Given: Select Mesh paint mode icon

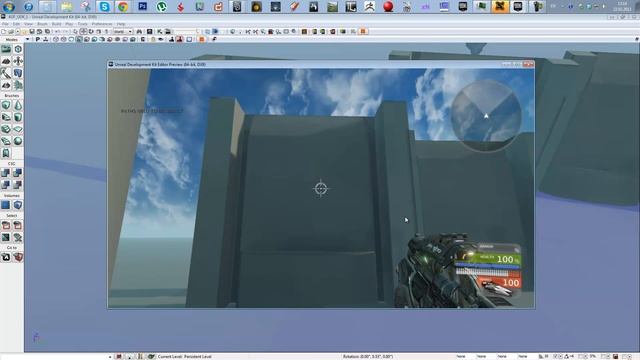Looking at the screenshot, I should point(6,73).
